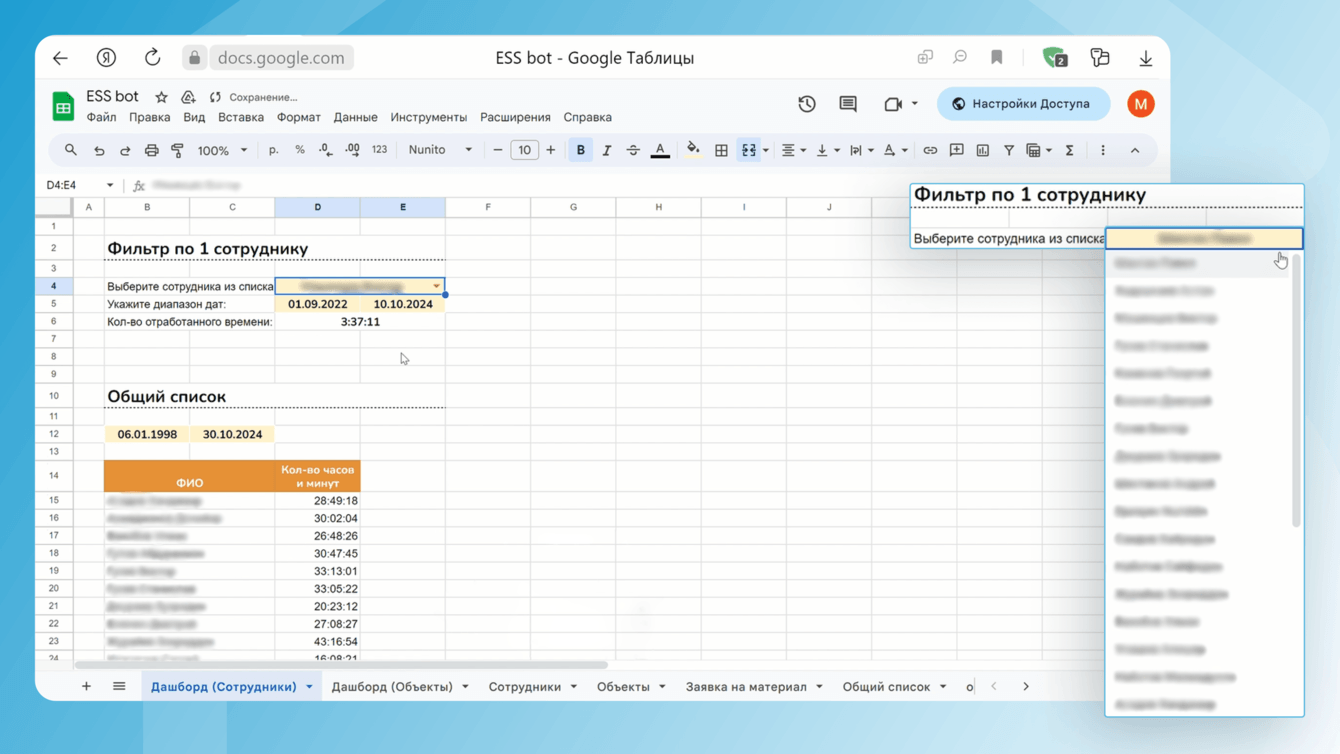Click the Настройки Доступа share button
The height and width of the screenshot is (754, 1340).
tap(1022, 104)
